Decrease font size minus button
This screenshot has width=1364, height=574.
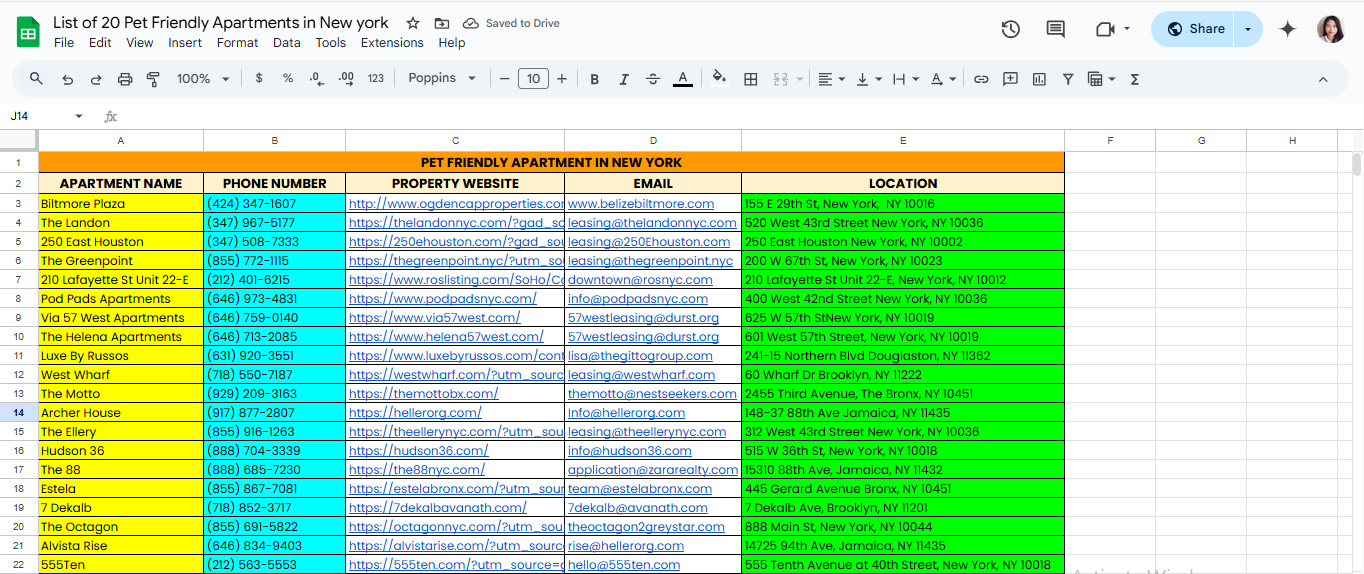[504, 79]
